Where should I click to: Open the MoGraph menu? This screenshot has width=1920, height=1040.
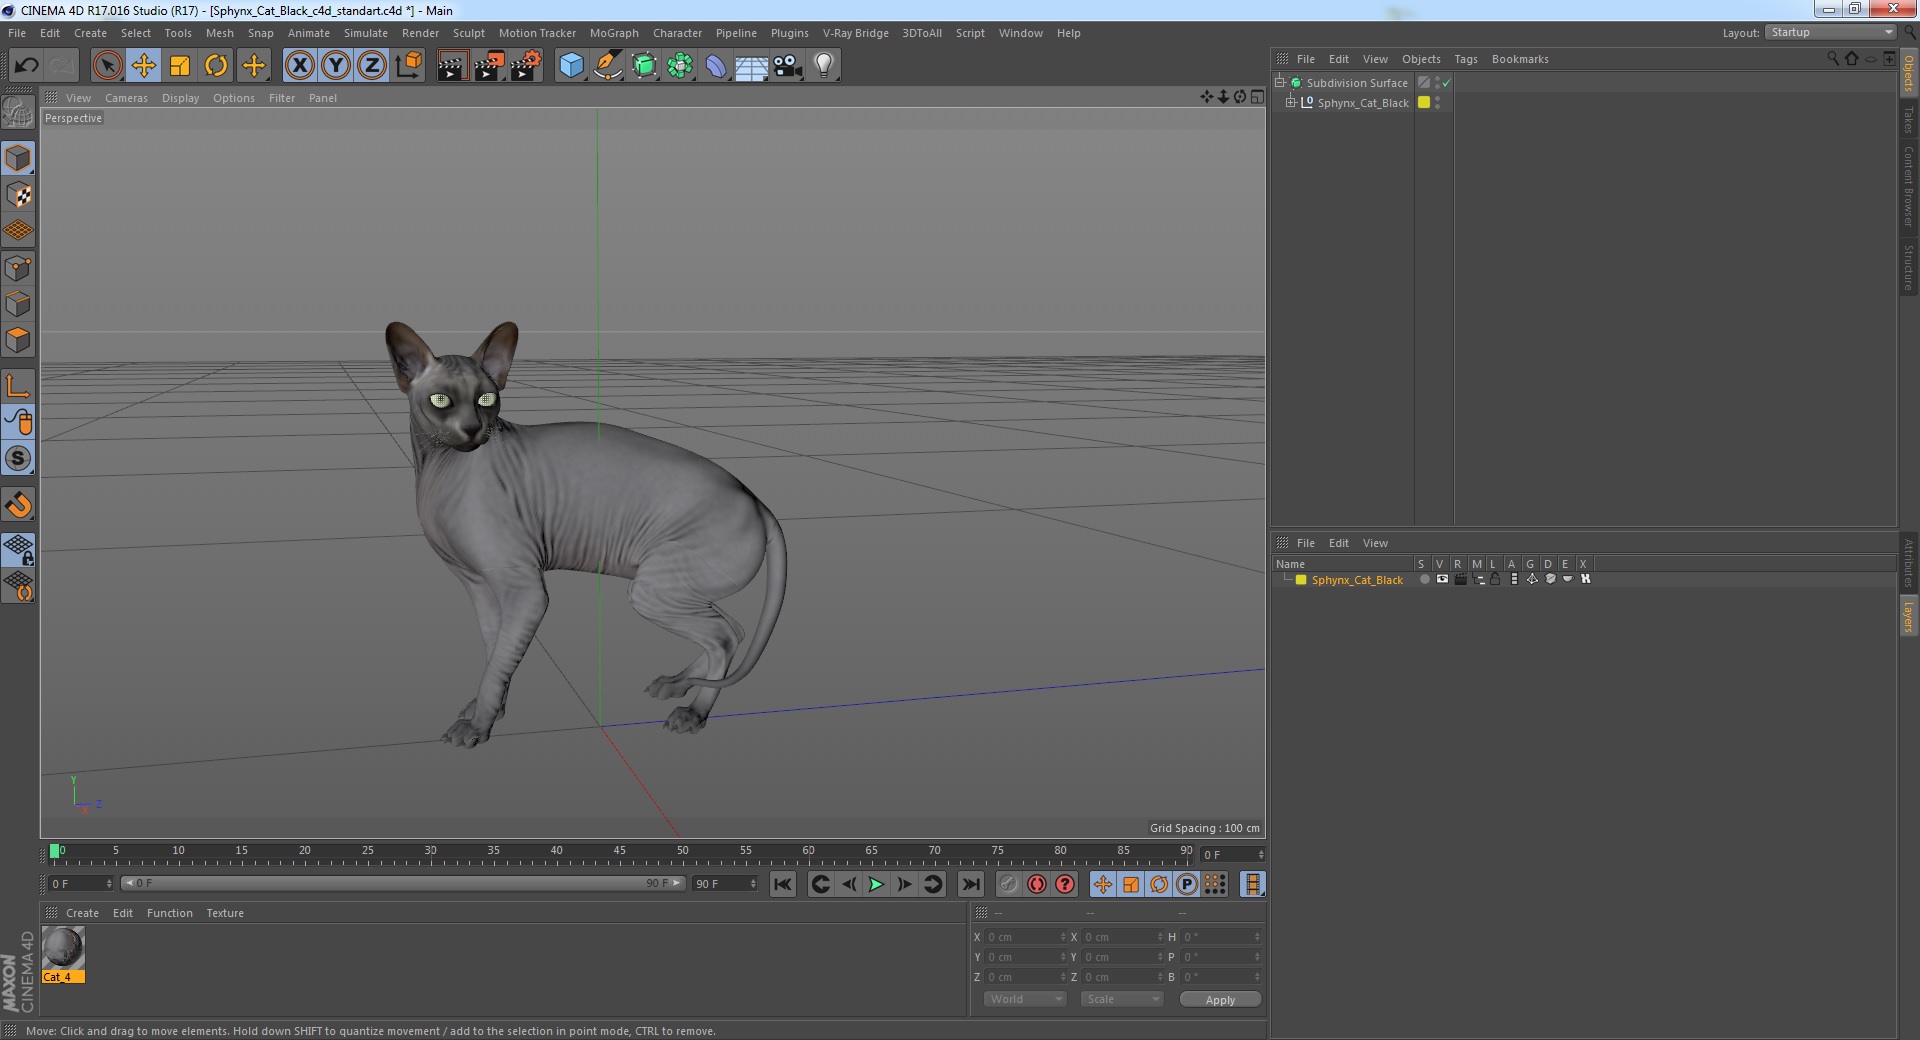pos(614,33)
